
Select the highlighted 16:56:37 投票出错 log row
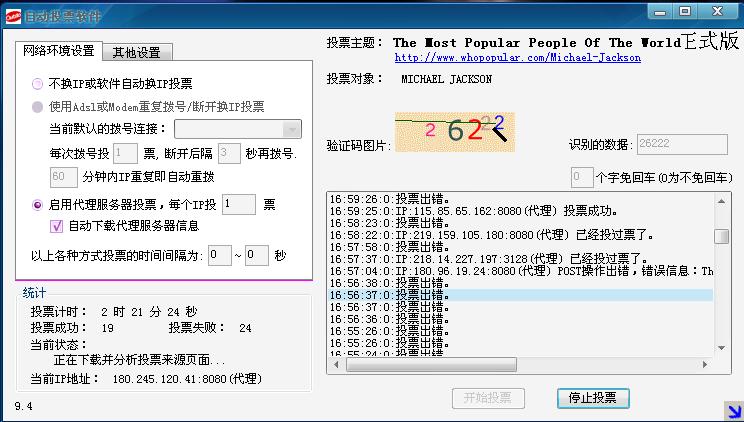(521, 295)
